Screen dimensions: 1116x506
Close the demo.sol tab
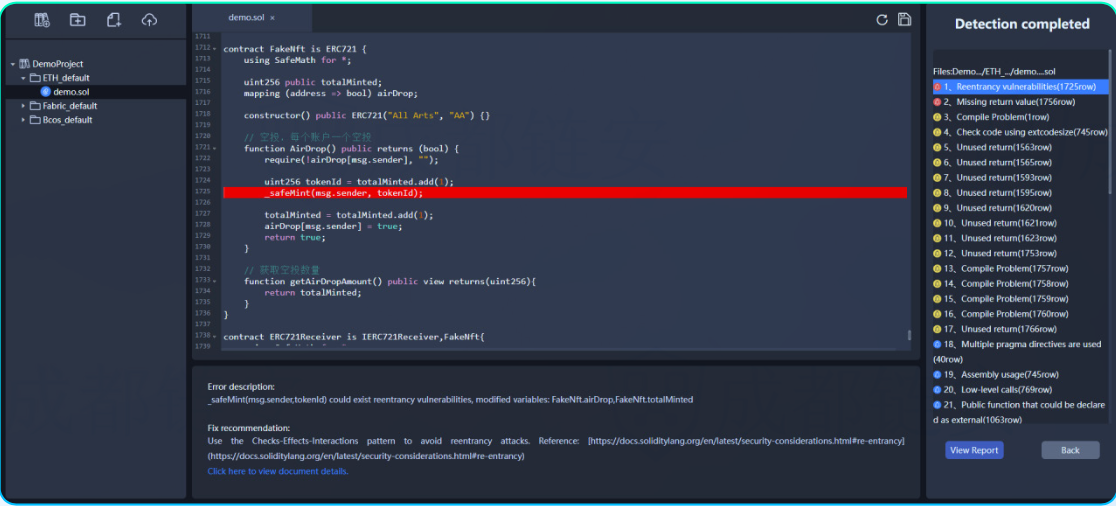[273, 18]
